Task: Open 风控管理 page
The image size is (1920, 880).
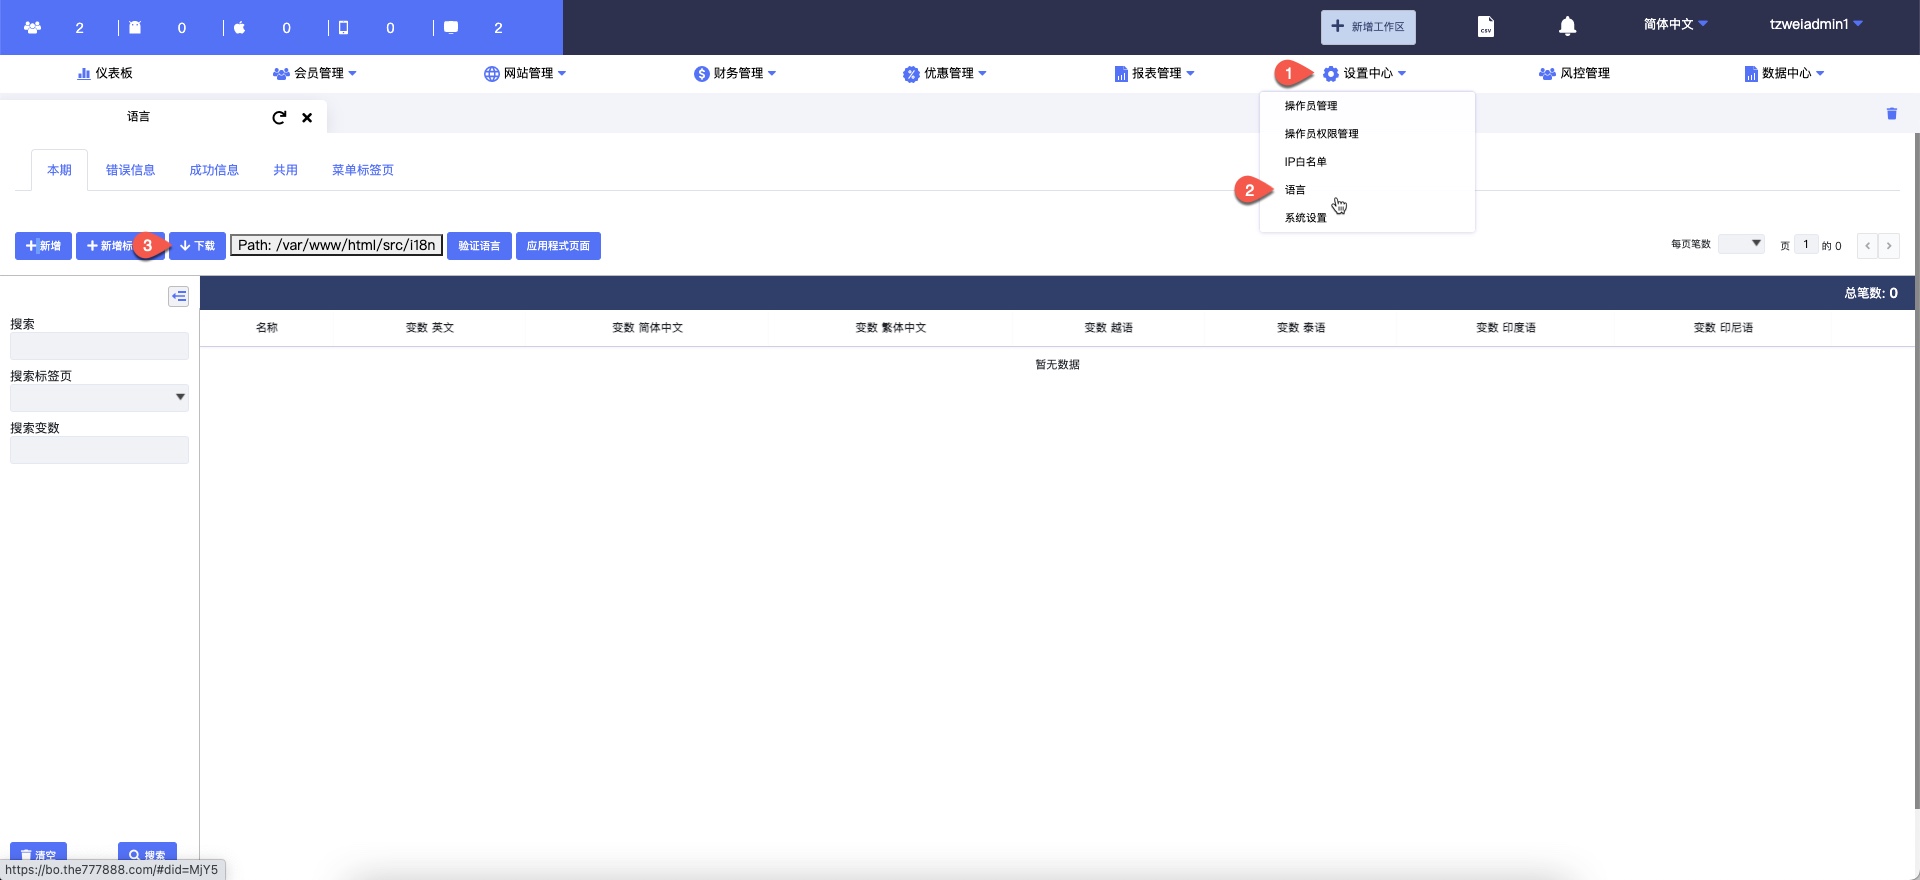Action: coord(1575,73)
